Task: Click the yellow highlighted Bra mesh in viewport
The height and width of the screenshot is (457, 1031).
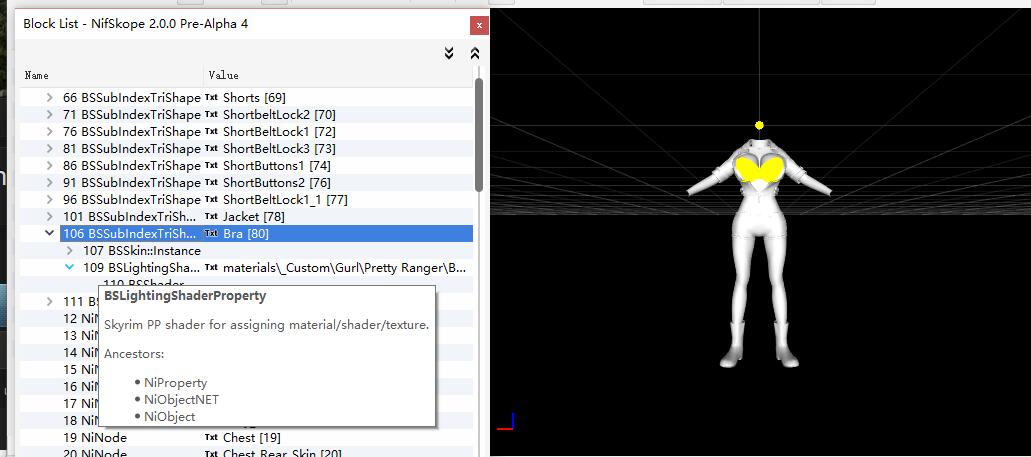Action: tap(759, 168)
